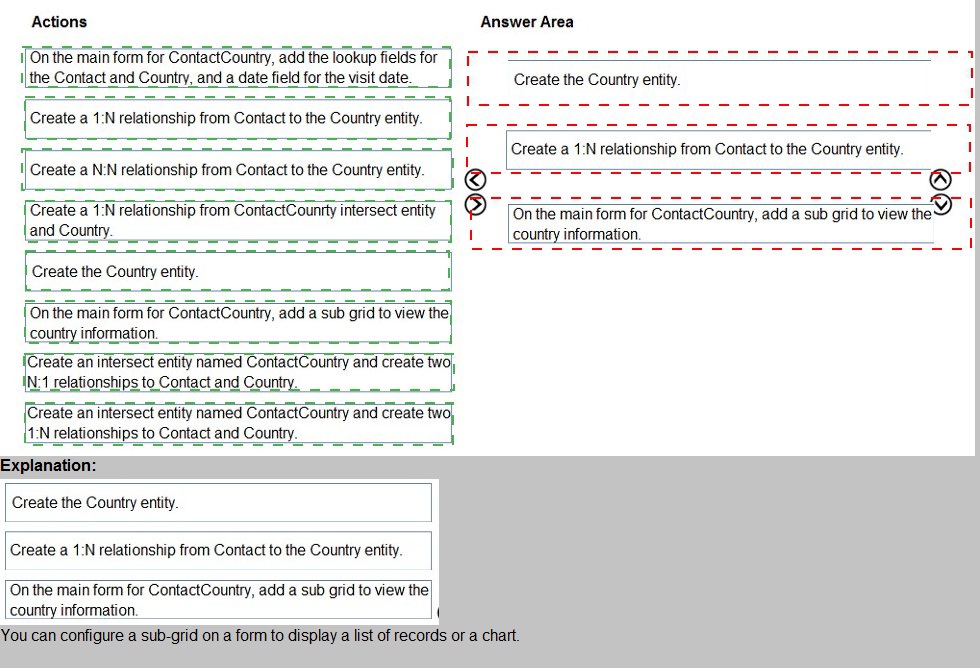
Task: Click the 'Explanation:' label
Action: click(x=49, y=466)
